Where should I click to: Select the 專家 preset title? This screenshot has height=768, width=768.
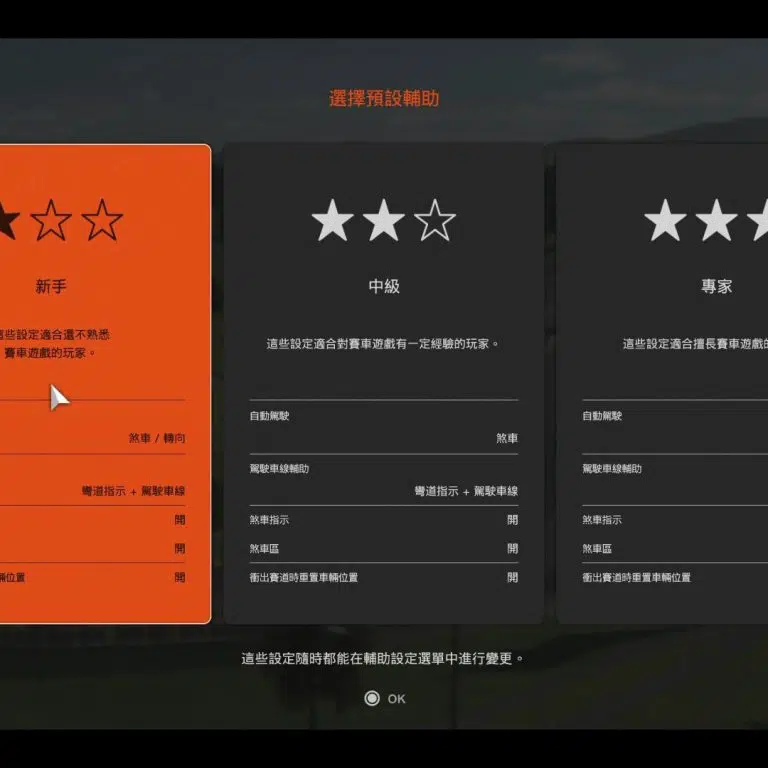click(x=716, y=286)
